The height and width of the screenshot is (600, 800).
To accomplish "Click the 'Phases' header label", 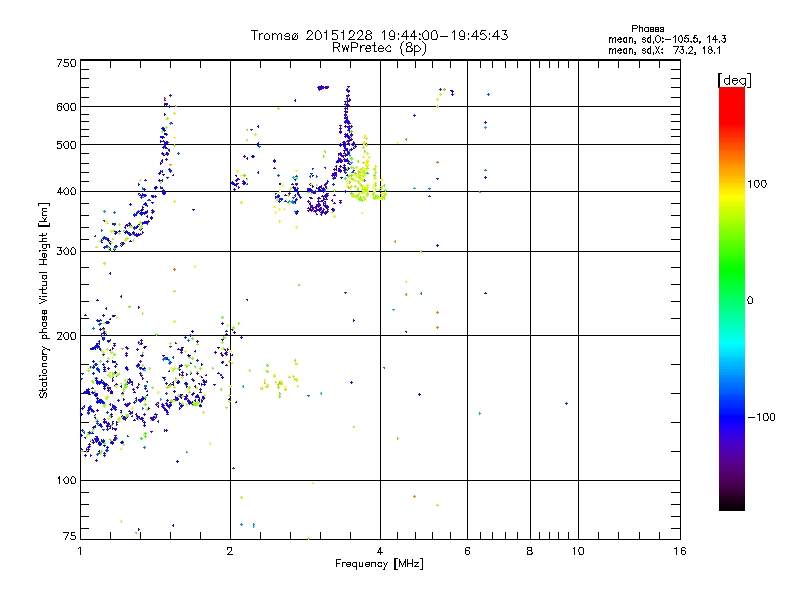I will click(647, 29).
